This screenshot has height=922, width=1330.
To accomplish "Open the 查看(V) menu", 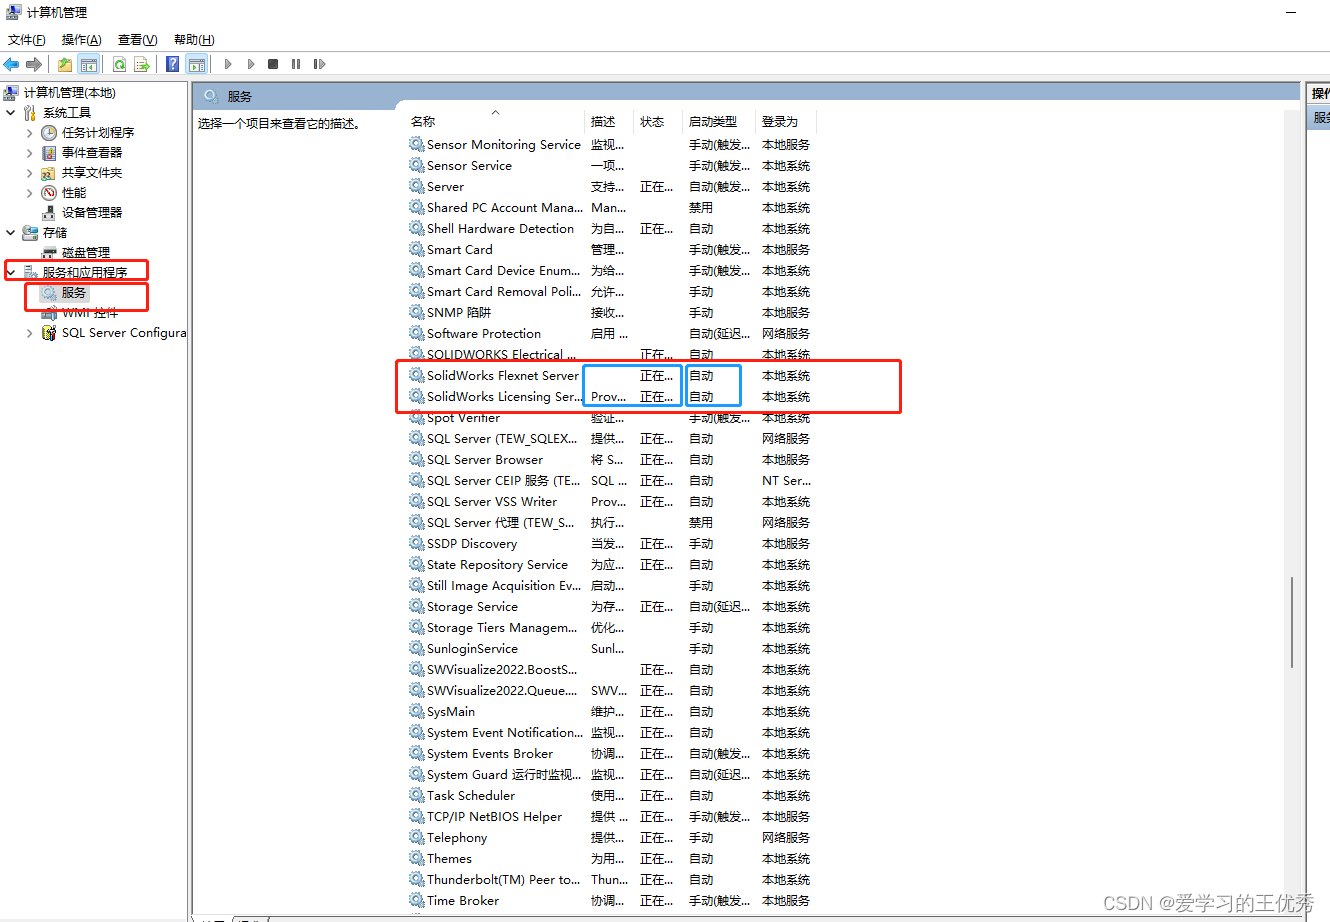I will pyautogui.click(x=138, y=40).
